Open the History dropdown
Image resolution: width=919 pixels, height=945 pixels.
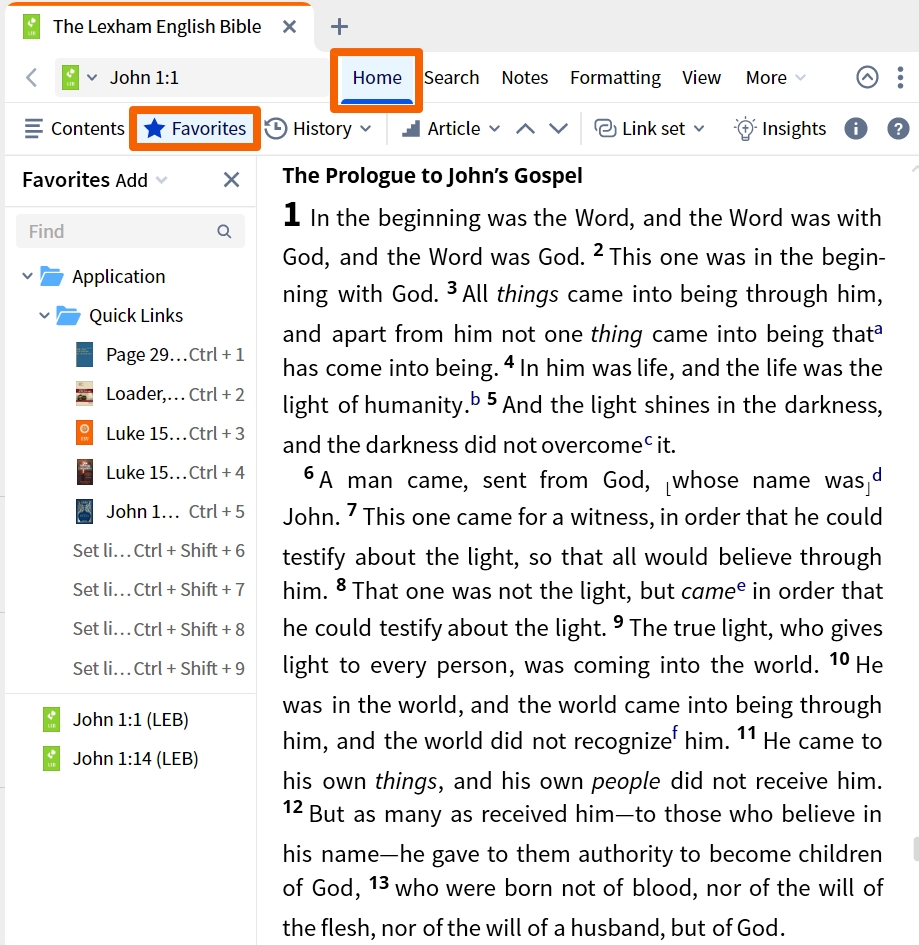click(x=318, y=128)
